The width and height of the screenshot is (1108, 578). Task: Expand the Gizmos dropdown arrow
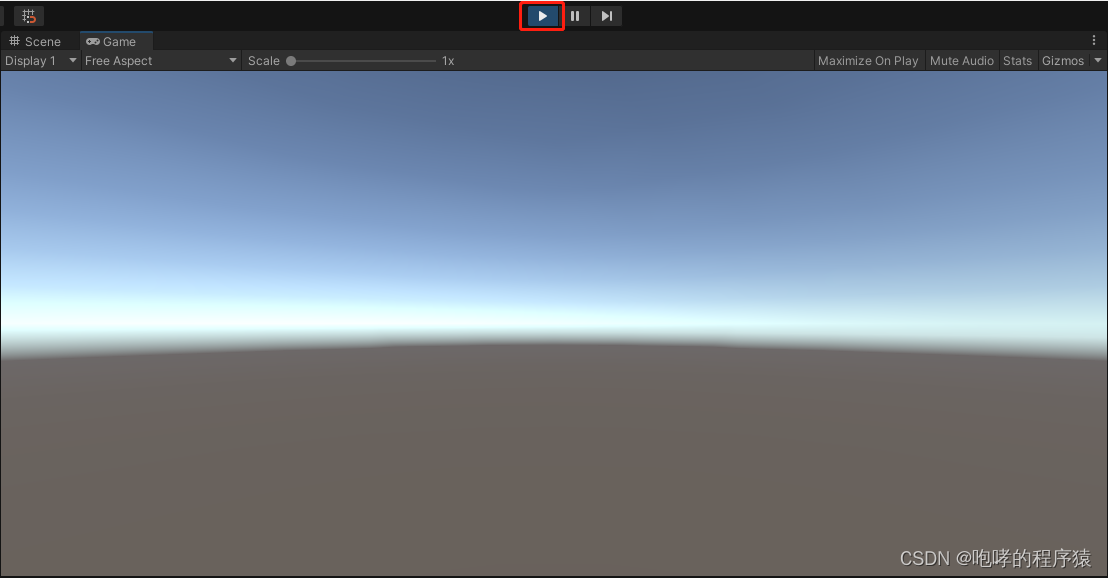[1097, 61]
